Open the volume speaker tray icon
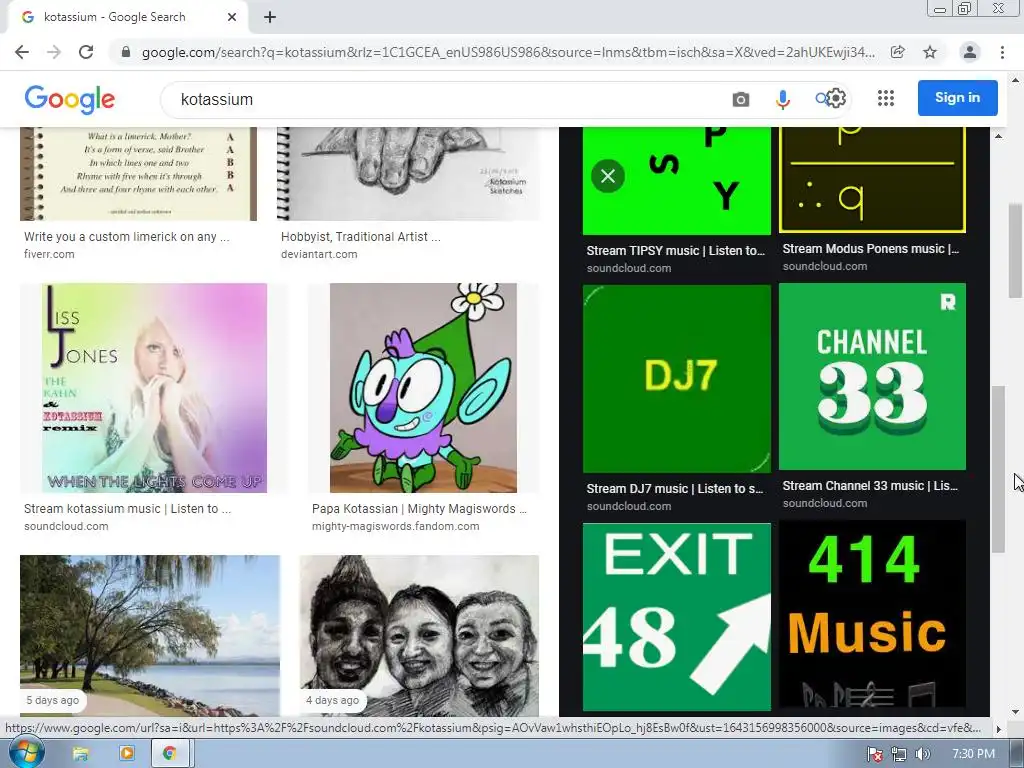Viewport: 1024px width, 768px height. click(922, 754)
